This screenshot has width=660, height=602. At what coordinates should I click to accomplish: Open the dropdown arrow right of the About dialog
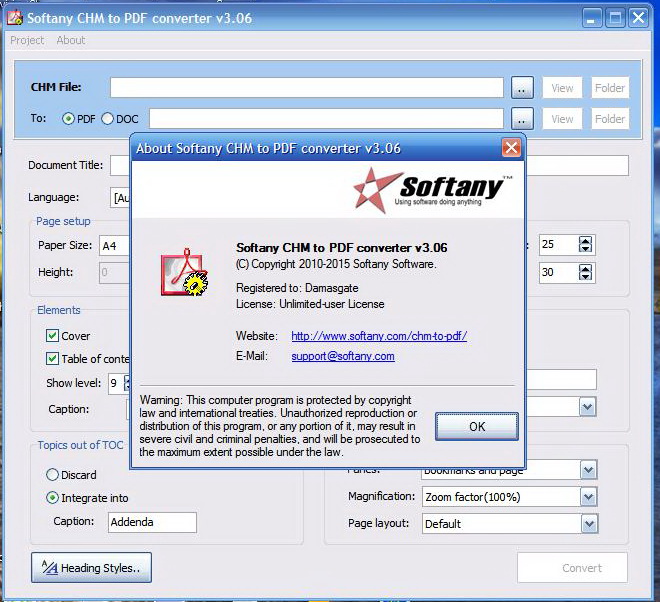click(588, 407)
